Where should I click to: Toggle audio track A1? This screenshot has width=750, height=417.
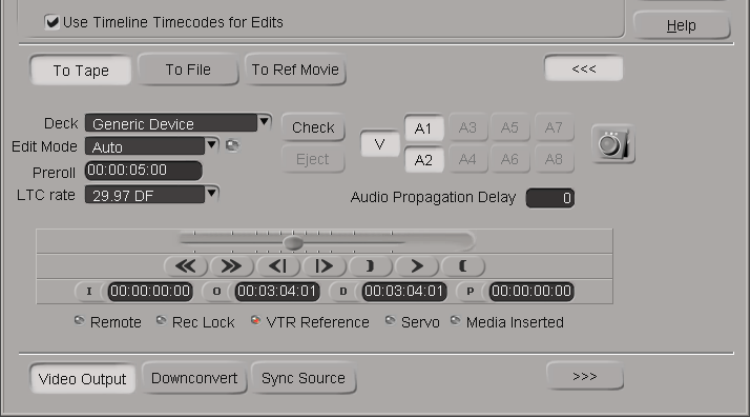(x=423, y=129)
